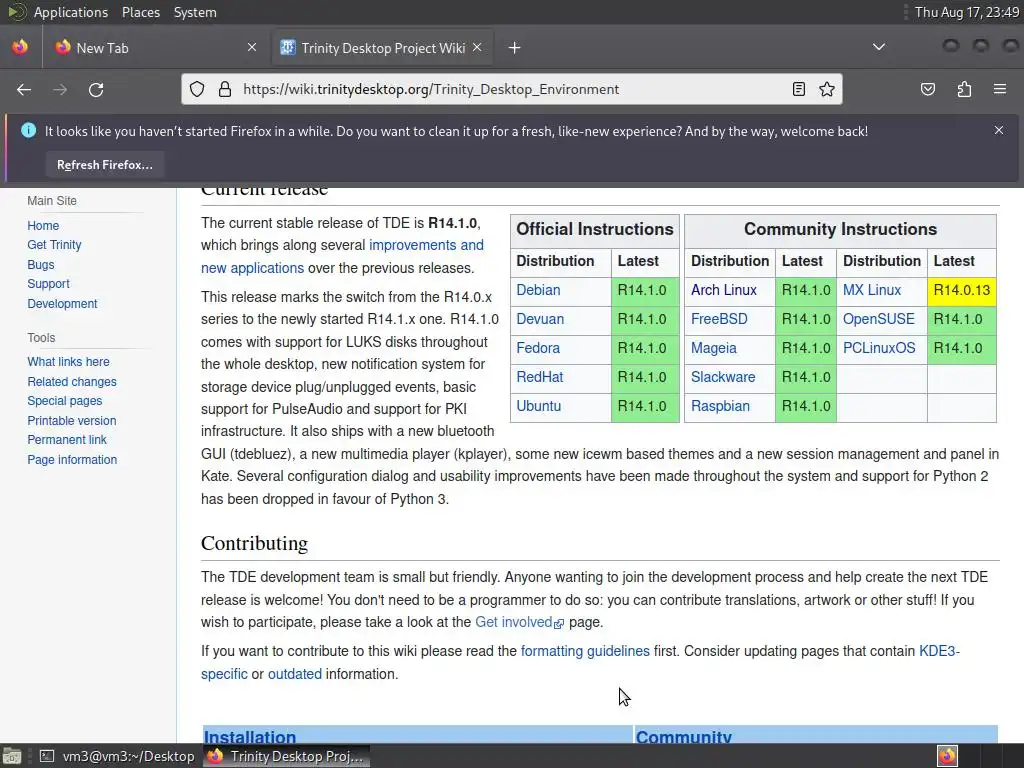Open the Applications menu
This screenshot has height=768, width=1024.
coord(71,12)
